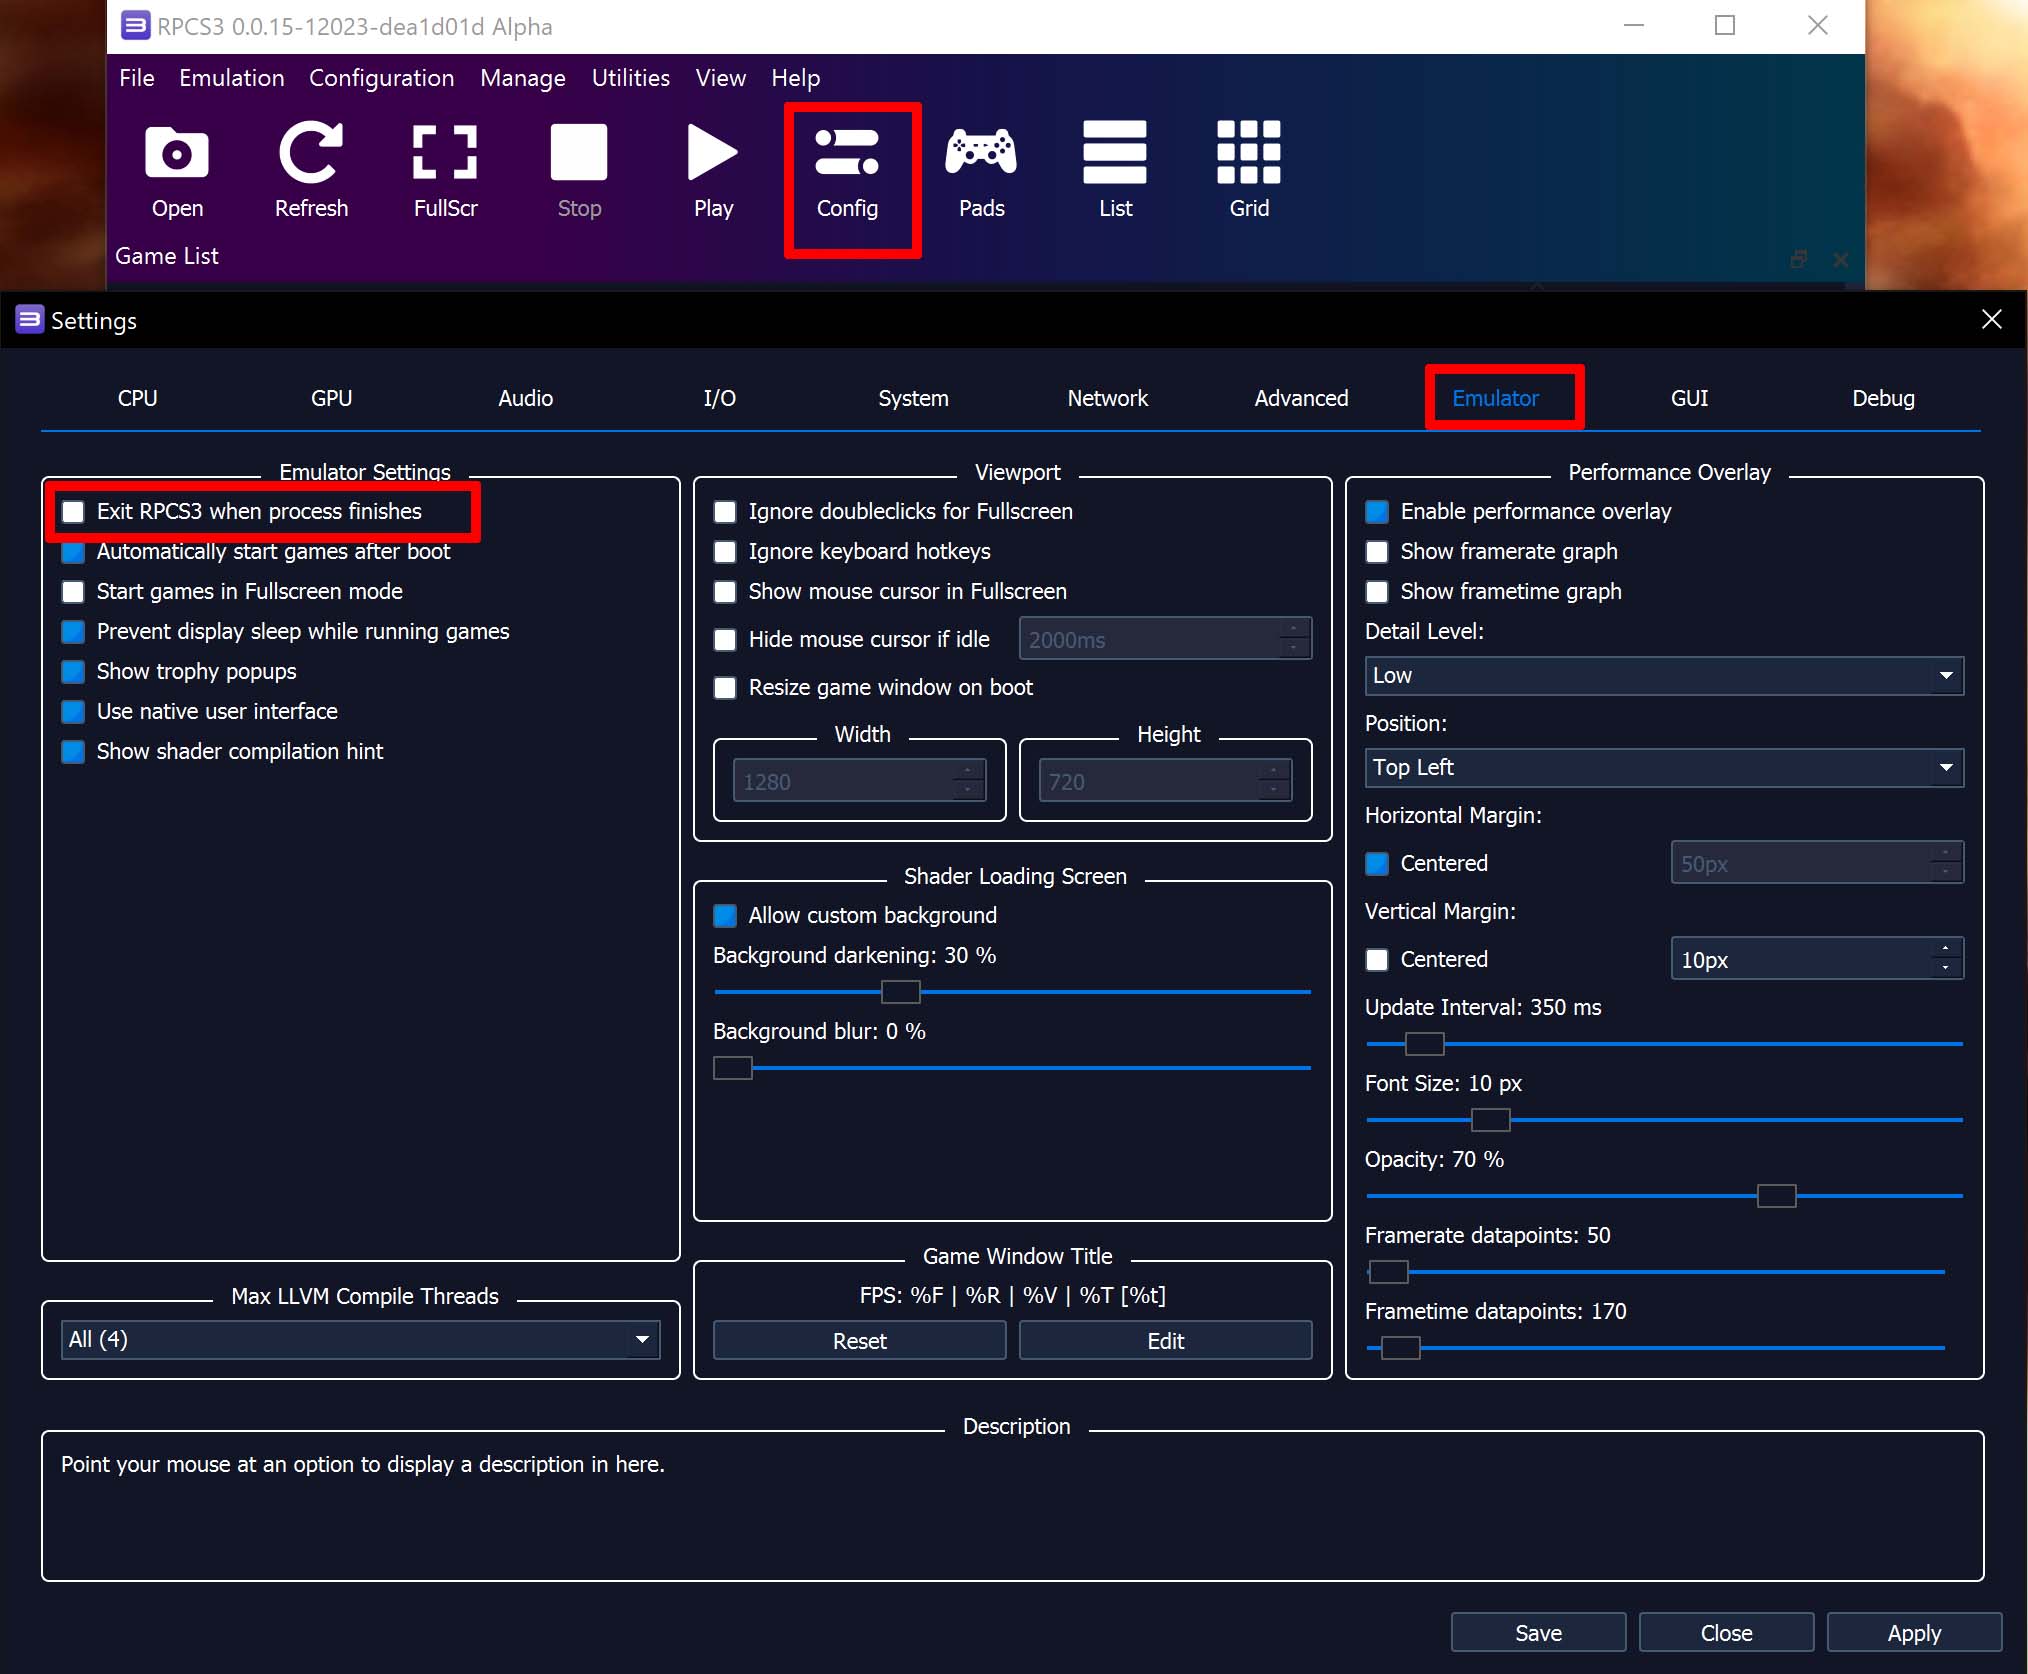Enable Show mouse cursor in Fullscreen
Viewport: 2028px width, 1674px height.
tap(725, 592)
